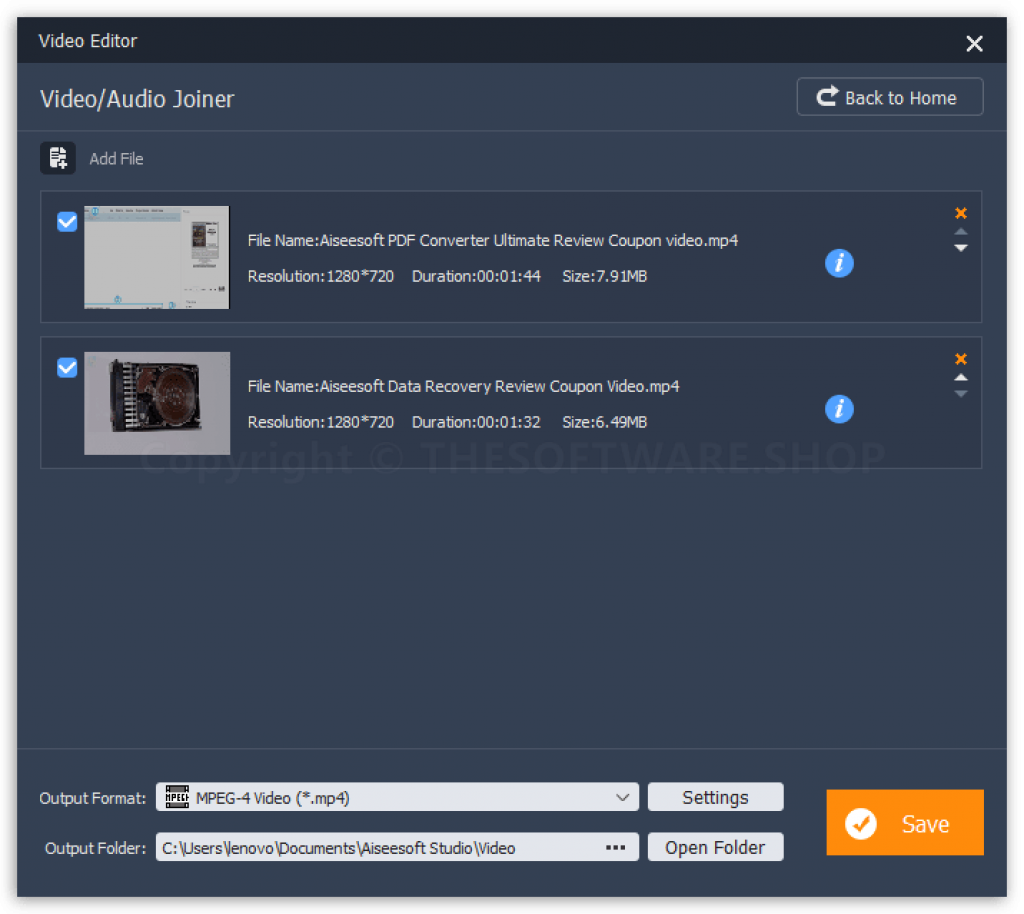1024x914 pixels.
Task: Open the Output Format dropdown
Action: [397, 797]
